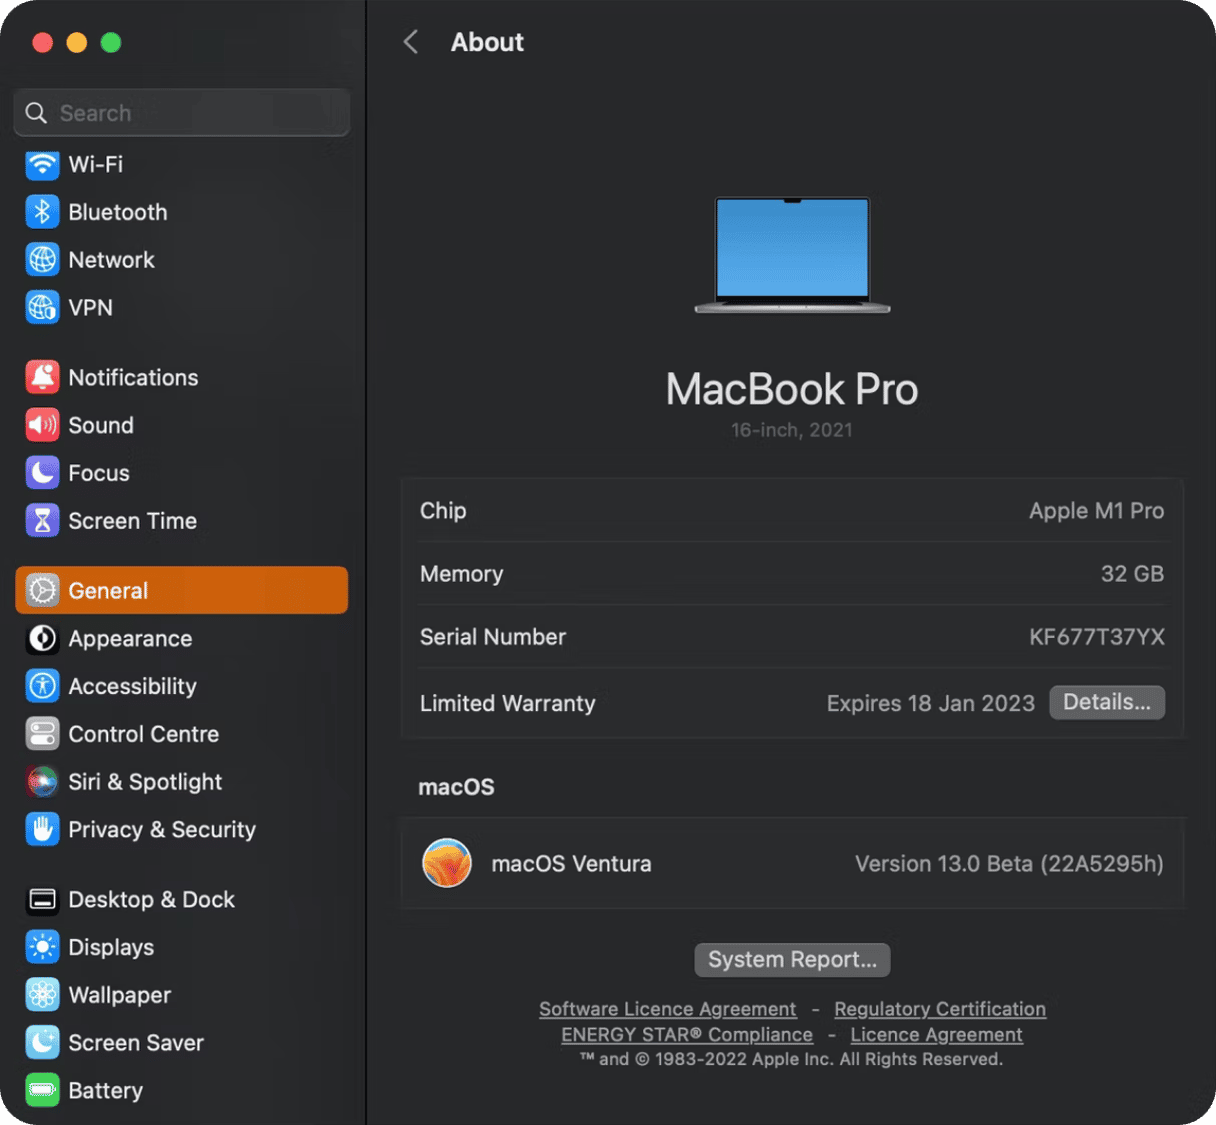
Task: Close the window with red button
Action: (x=42, y=42)
